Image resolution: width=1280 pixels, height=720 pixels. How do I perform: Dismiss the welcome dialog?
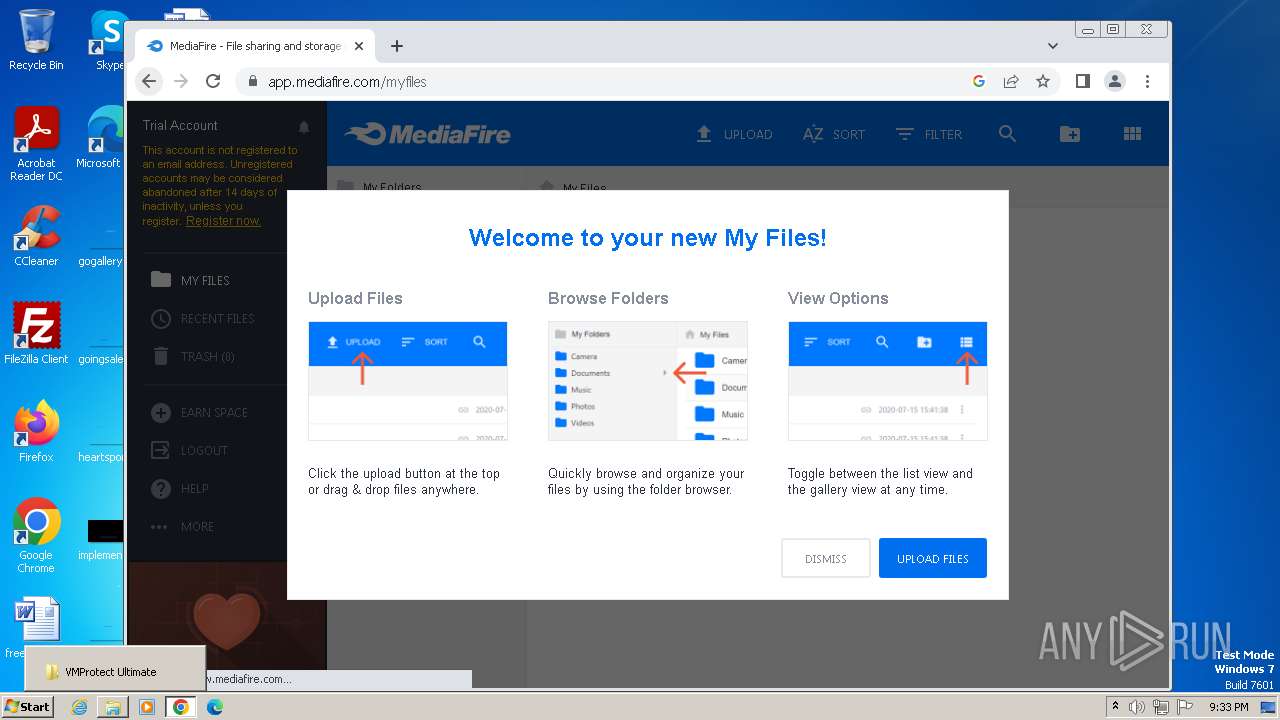pos(826,558)
